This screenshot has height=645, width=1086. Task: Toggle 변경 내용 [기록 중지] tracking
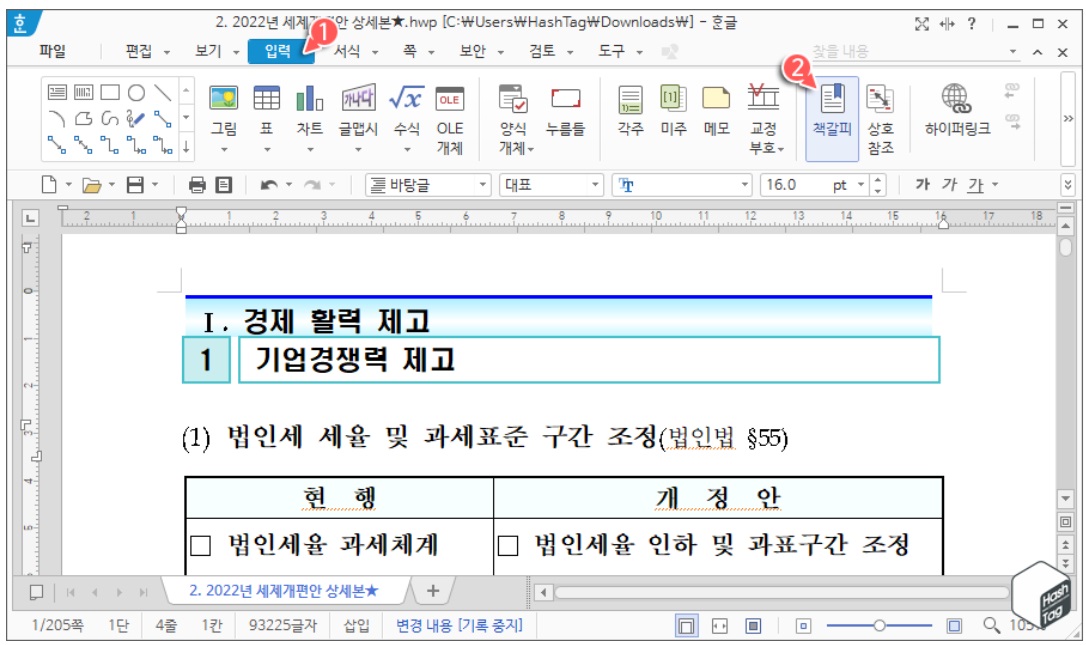(459, 626)
